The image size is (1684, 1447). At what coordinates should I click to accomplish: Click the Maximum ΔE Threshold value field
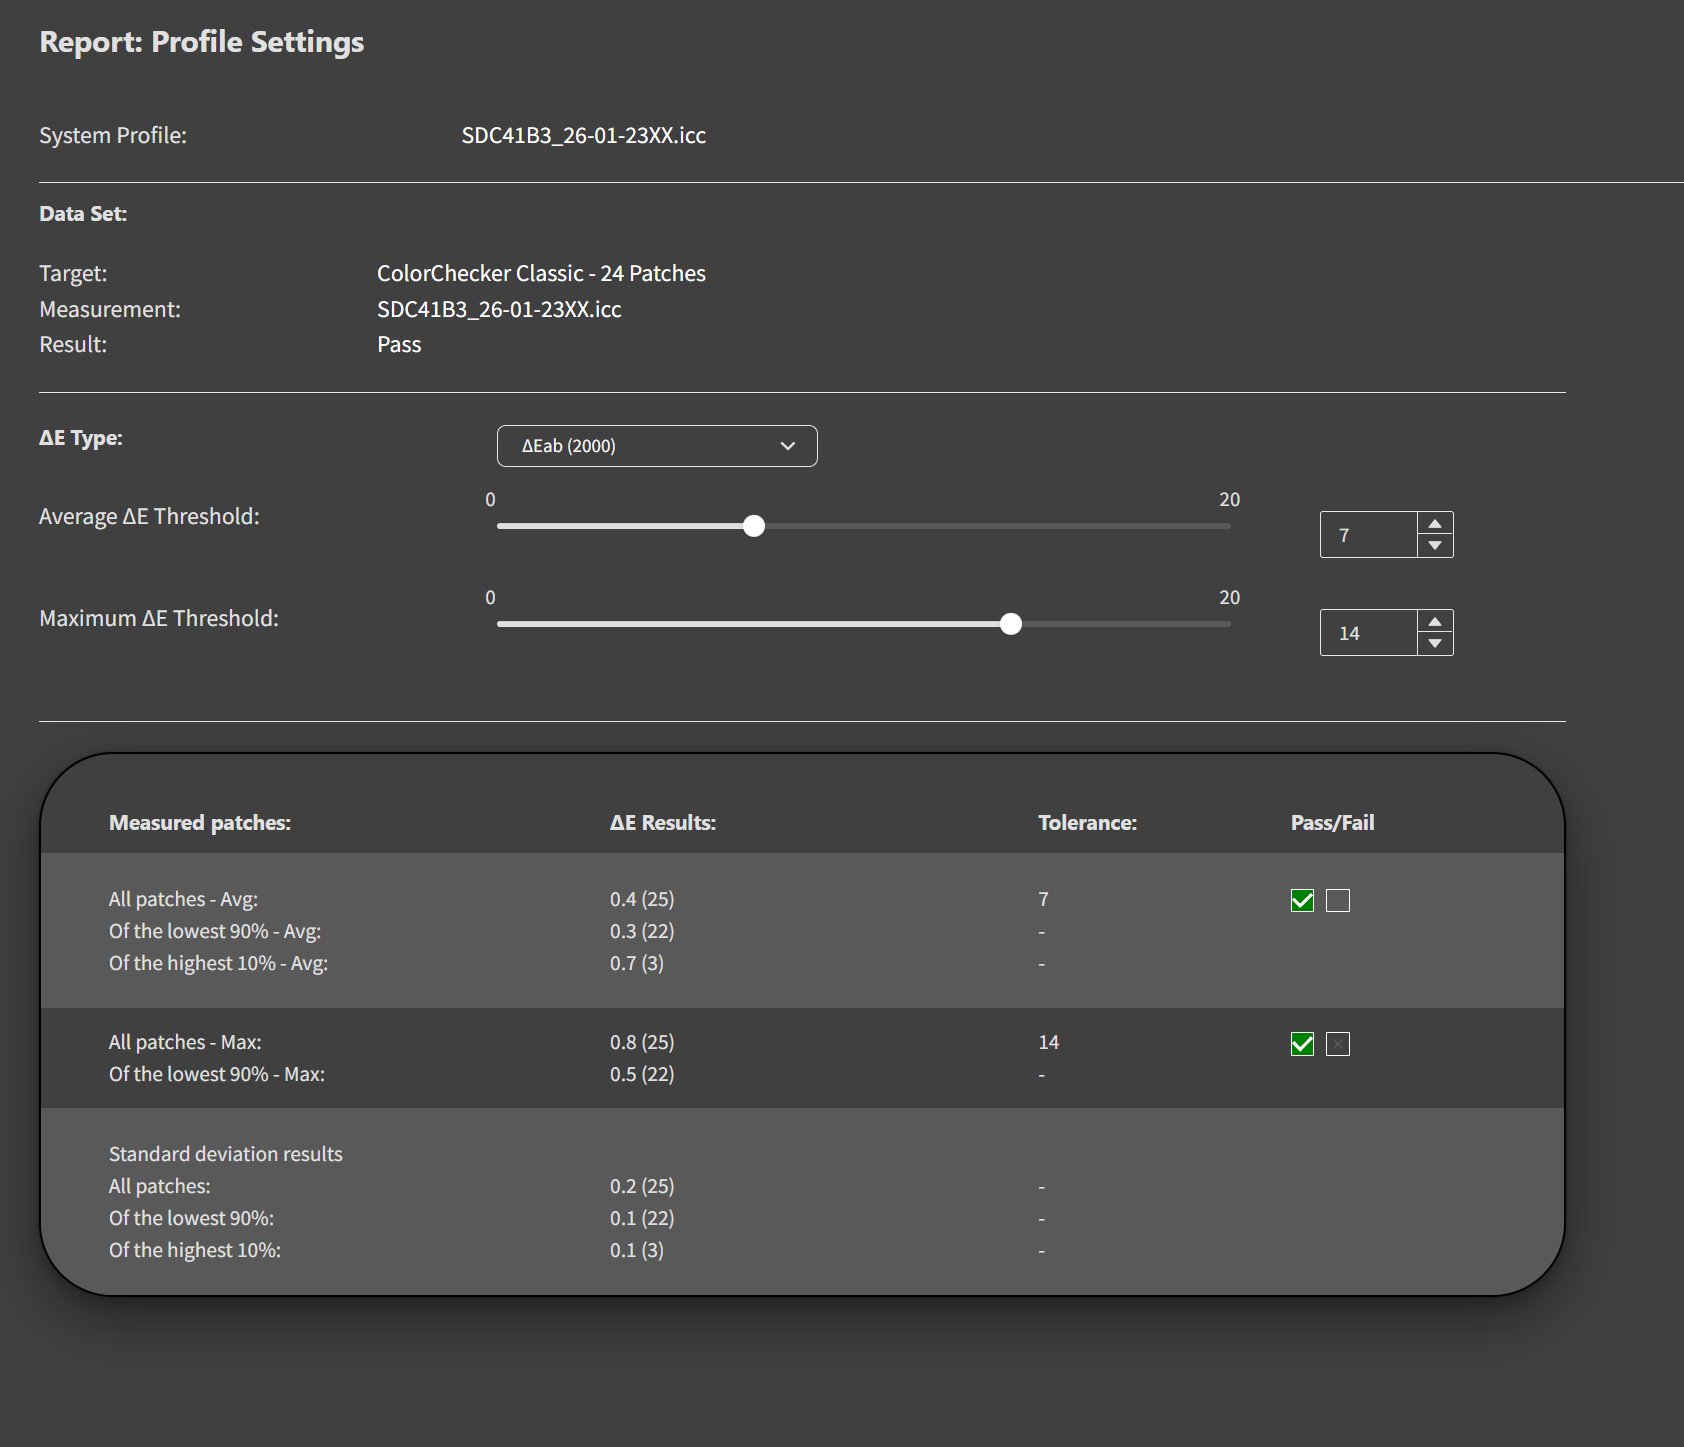point(1368,633)
